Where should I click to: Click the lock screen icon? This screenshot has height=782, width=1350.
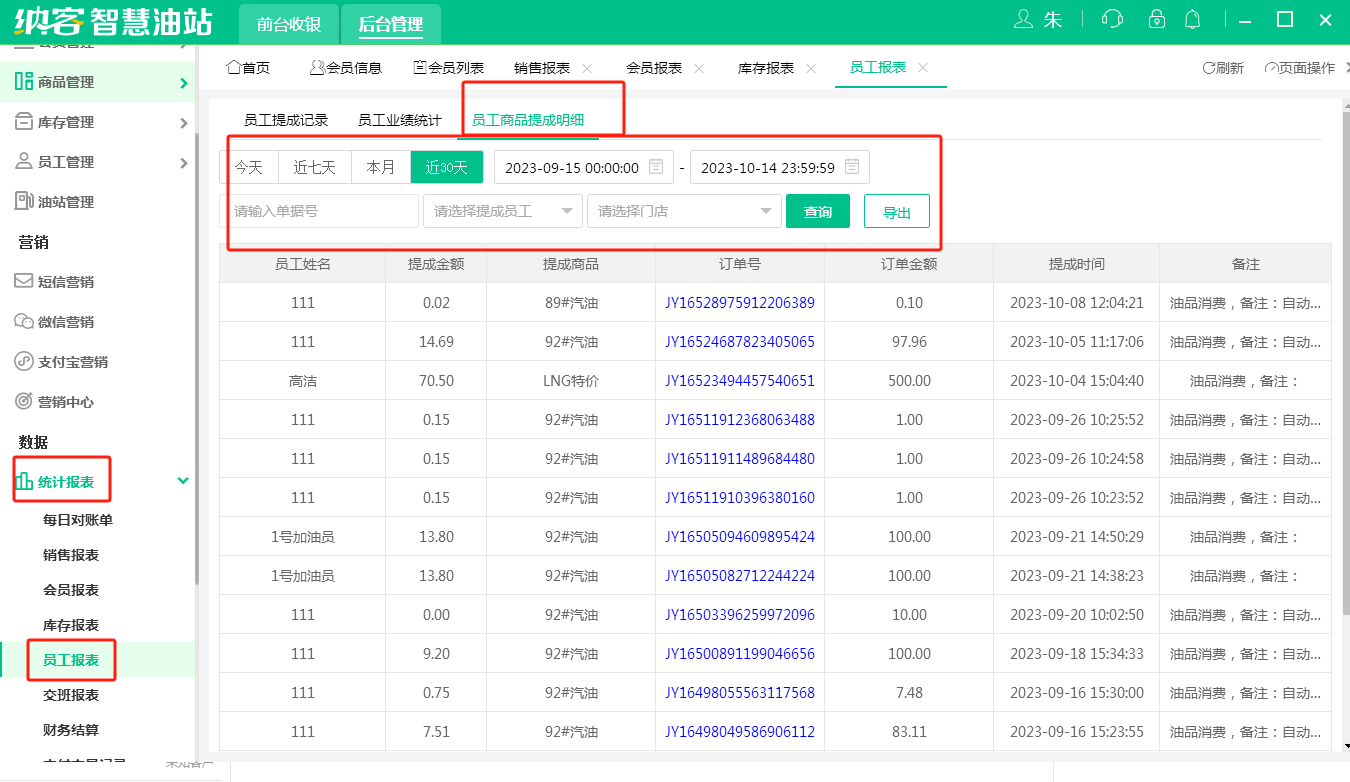pyautogui.click(x=1157, y=20)
